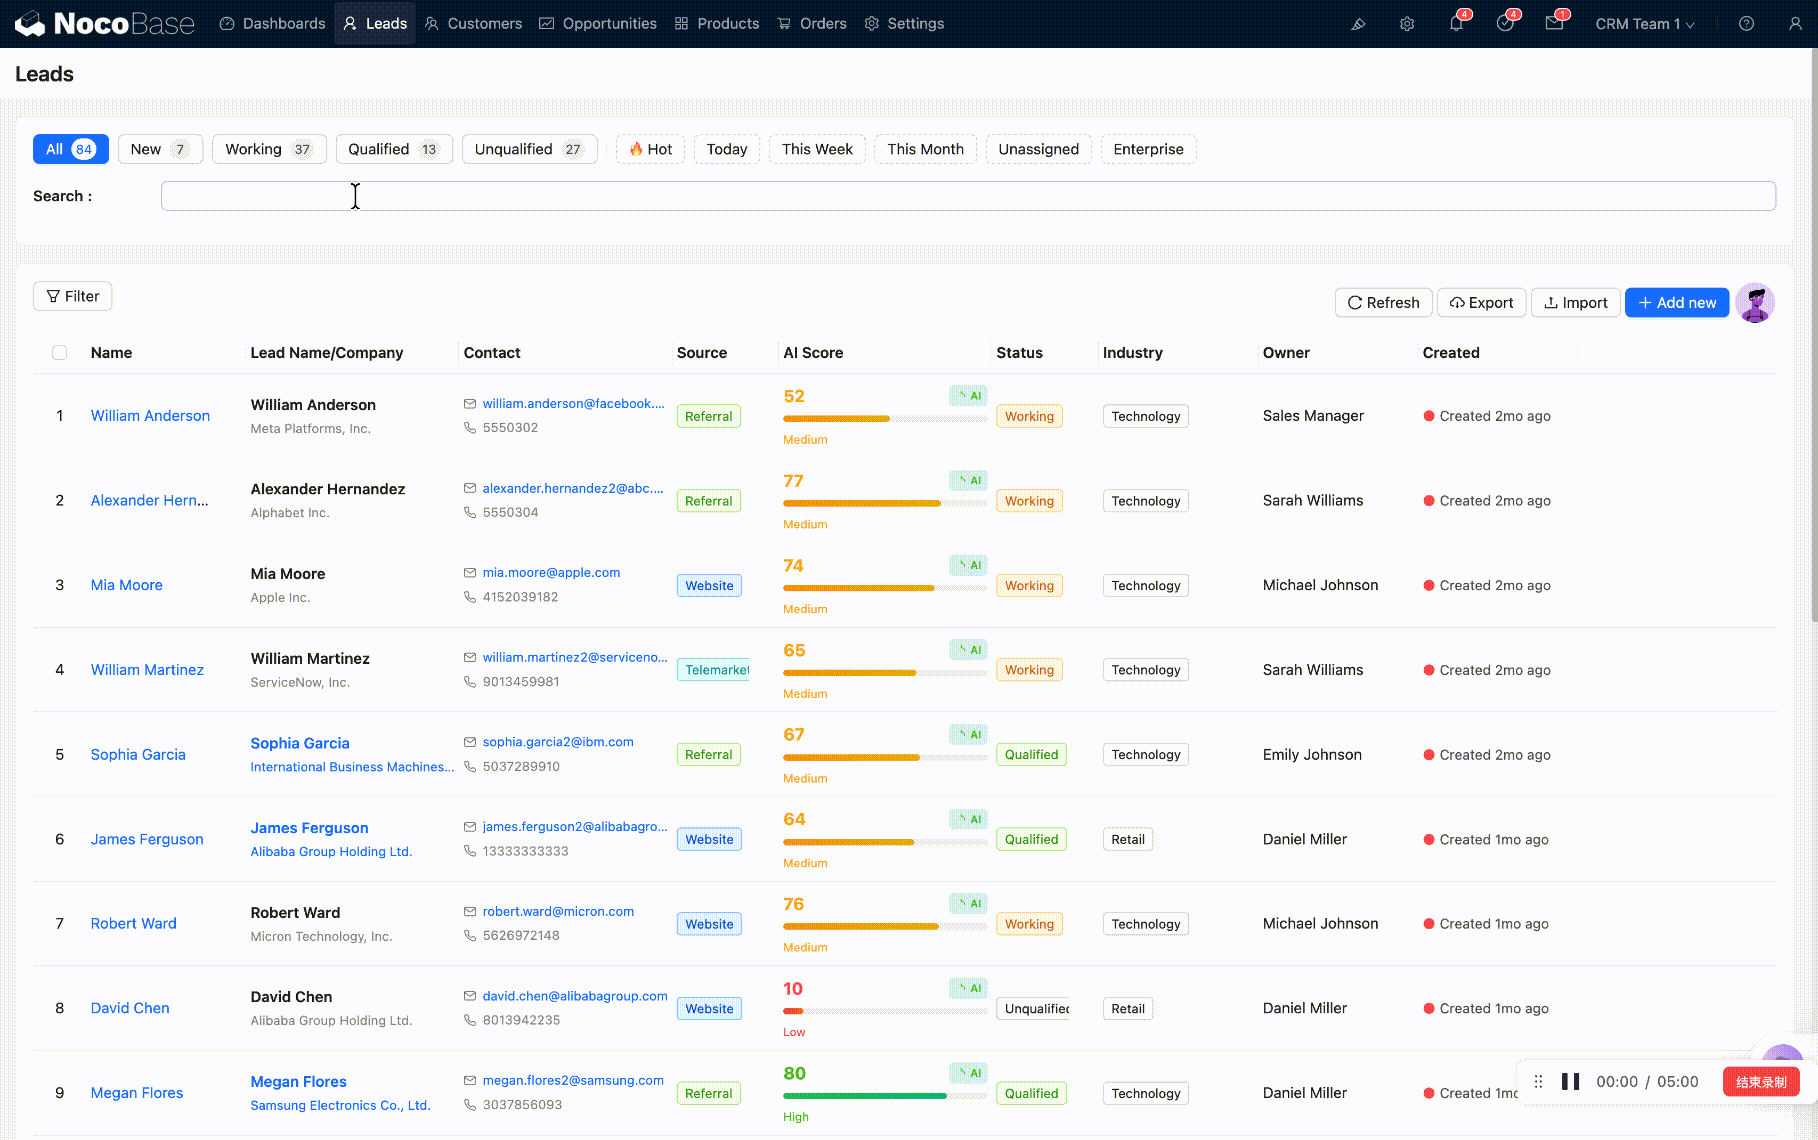Switch to the Qualified leads tab
The height and width of the screenshot is (1140, 1818).
(x=393, y=149)
